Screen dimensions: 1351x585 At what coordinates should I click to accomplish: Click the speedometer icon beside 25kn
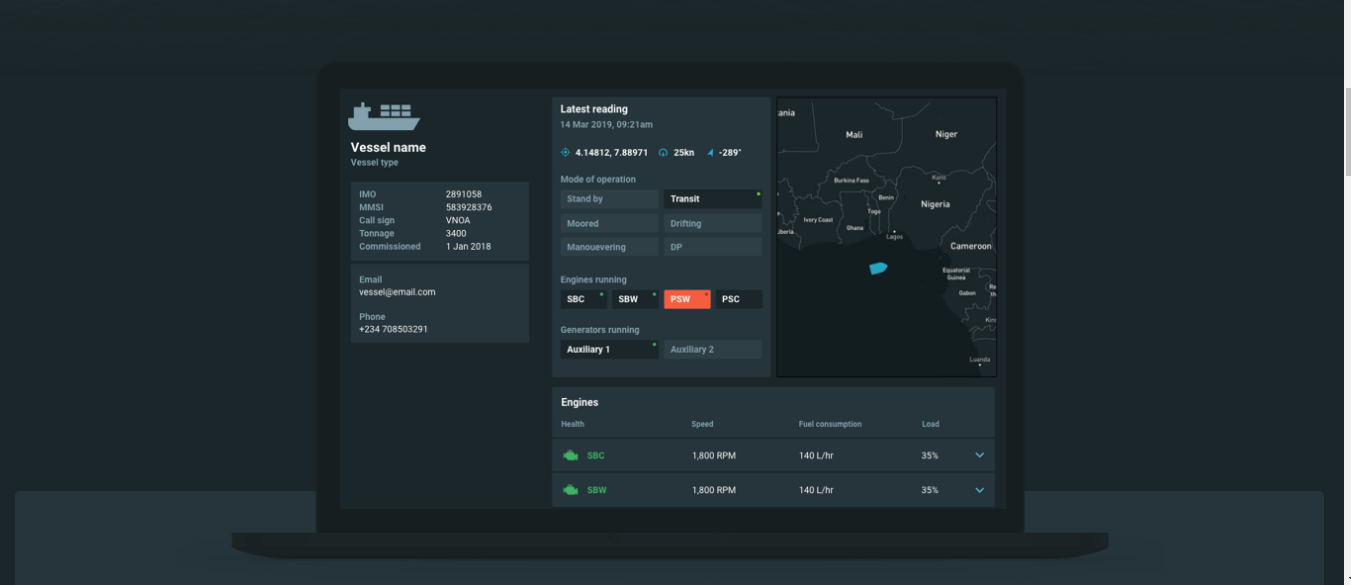662,153
